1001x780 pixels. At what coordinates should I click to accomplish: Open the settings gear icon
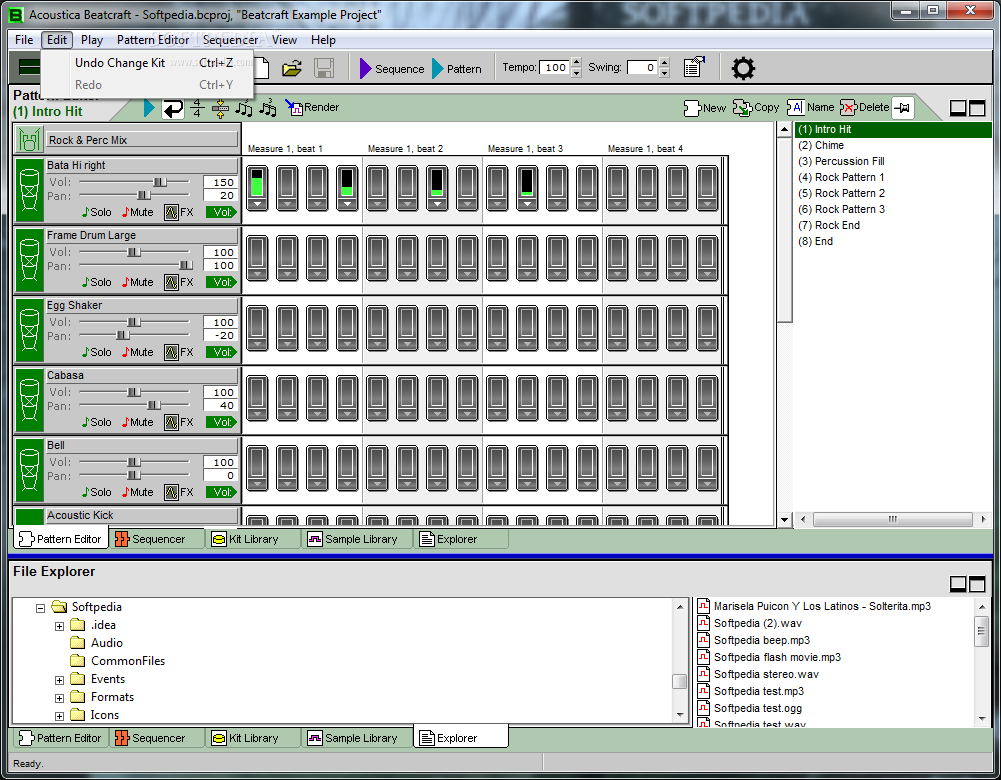tap(743, 68)
